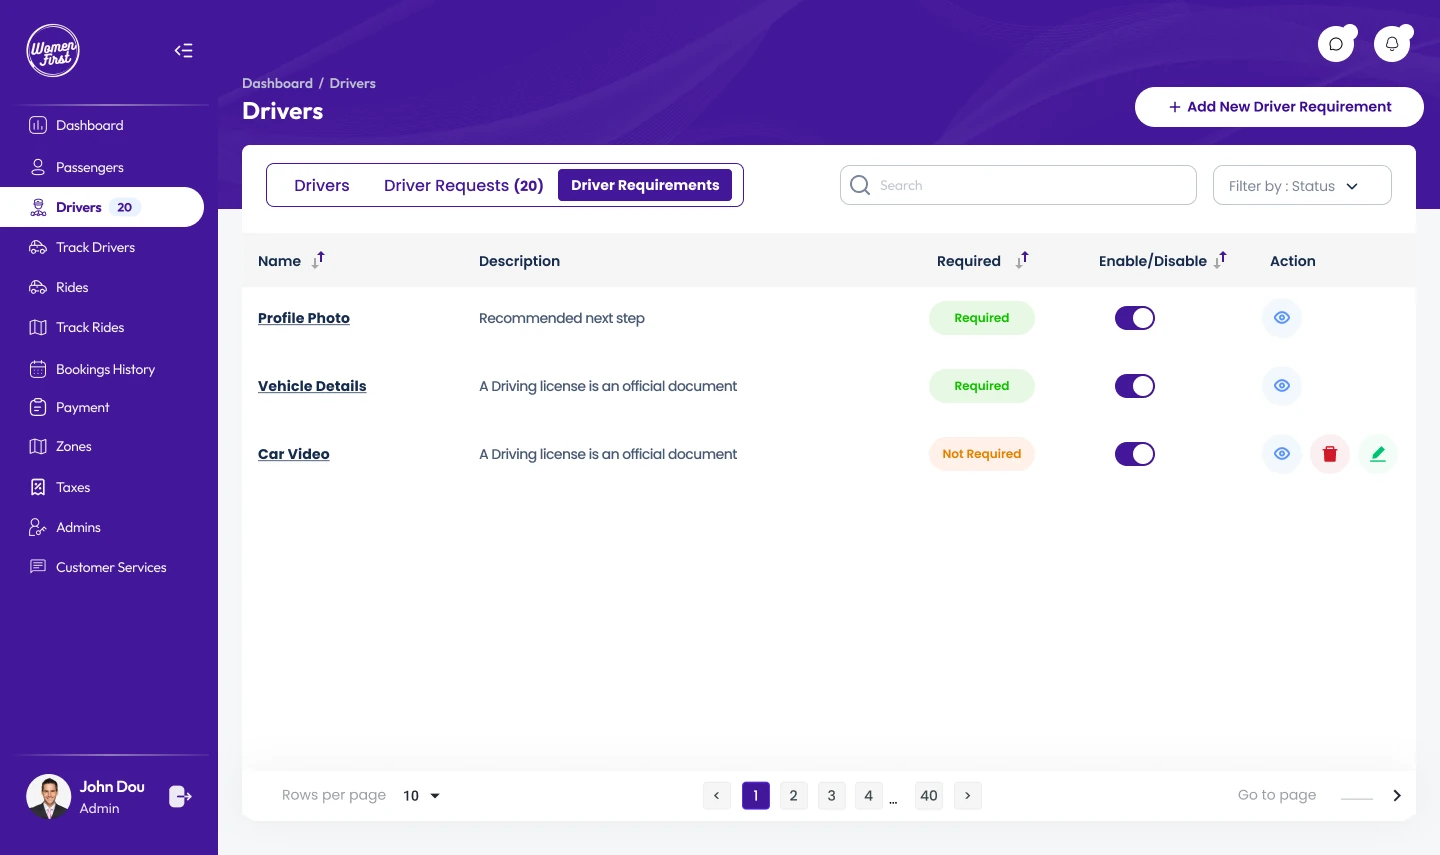Open the Vehicle Details link
The height and width of the screenshot is (855, 1440).
312,386
